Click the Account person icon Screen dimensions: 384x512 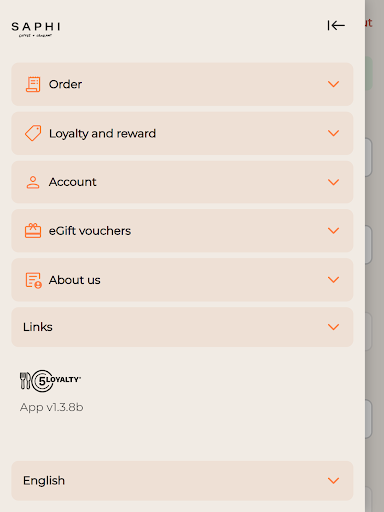[x=33, y=182]
